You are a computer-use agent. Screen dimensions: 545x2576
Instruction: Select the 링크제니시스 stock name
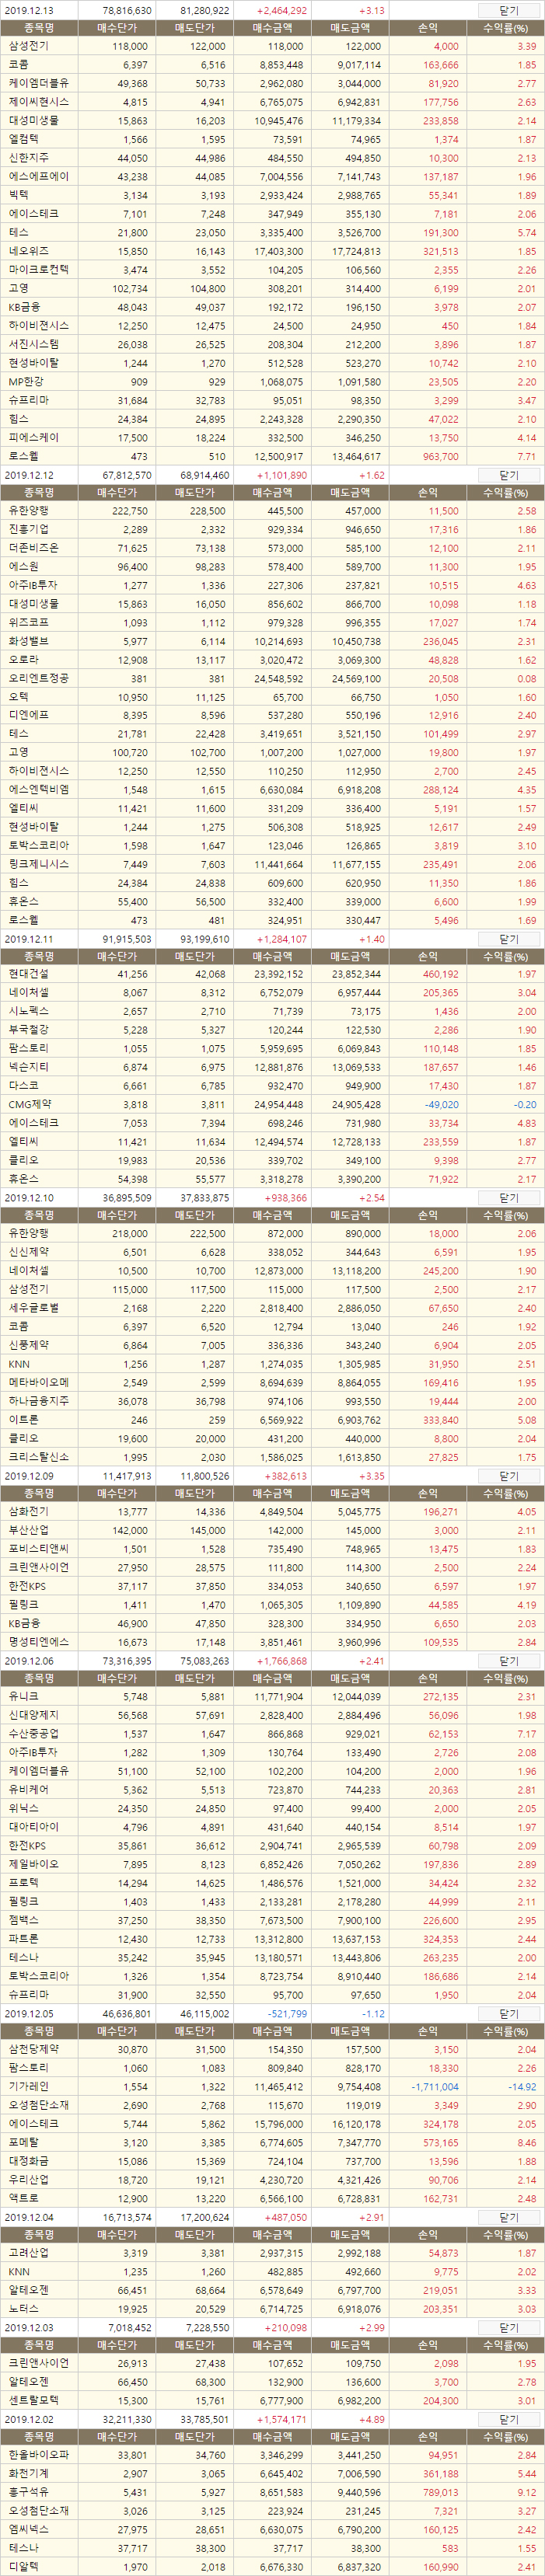click(39, 864)
